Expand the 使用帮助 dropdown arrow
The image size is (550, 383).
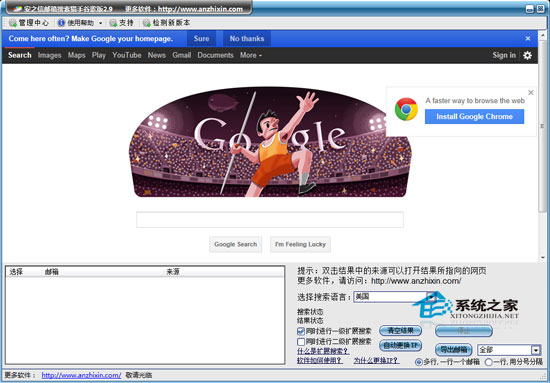point(100,23)
